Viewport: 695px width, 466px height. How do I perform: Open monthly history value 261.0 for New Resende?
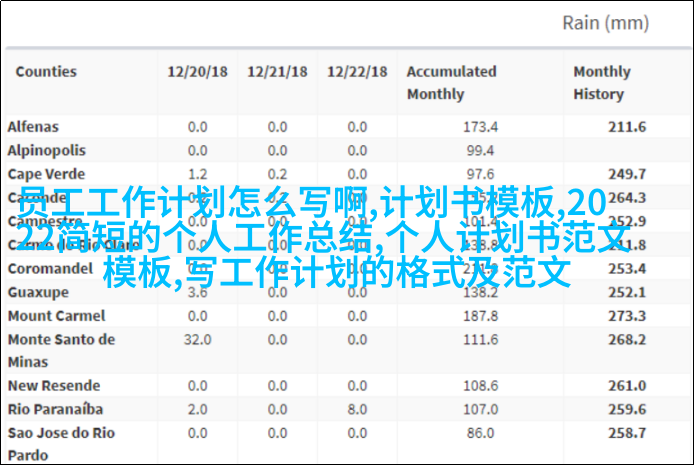[x=627, y=385]
